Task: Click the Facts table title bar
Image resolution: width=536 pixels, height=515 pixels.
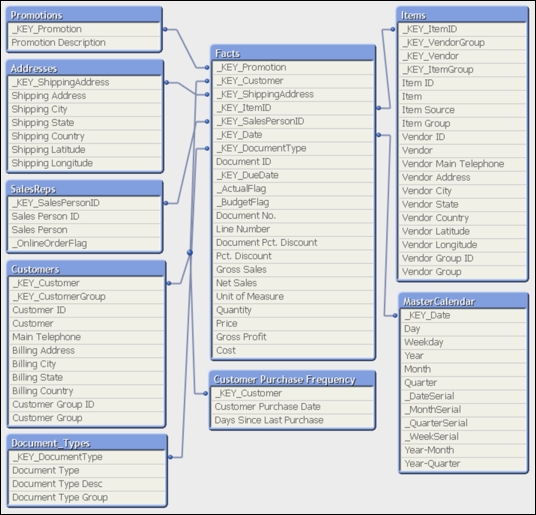Action: (x=293, y=53)
